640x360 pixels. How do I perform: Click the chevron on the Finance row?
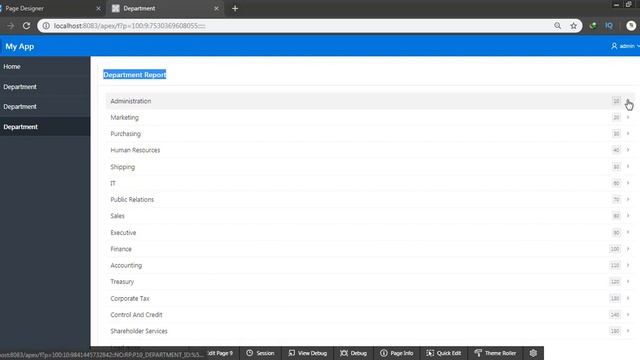click(x=628, y=249)
